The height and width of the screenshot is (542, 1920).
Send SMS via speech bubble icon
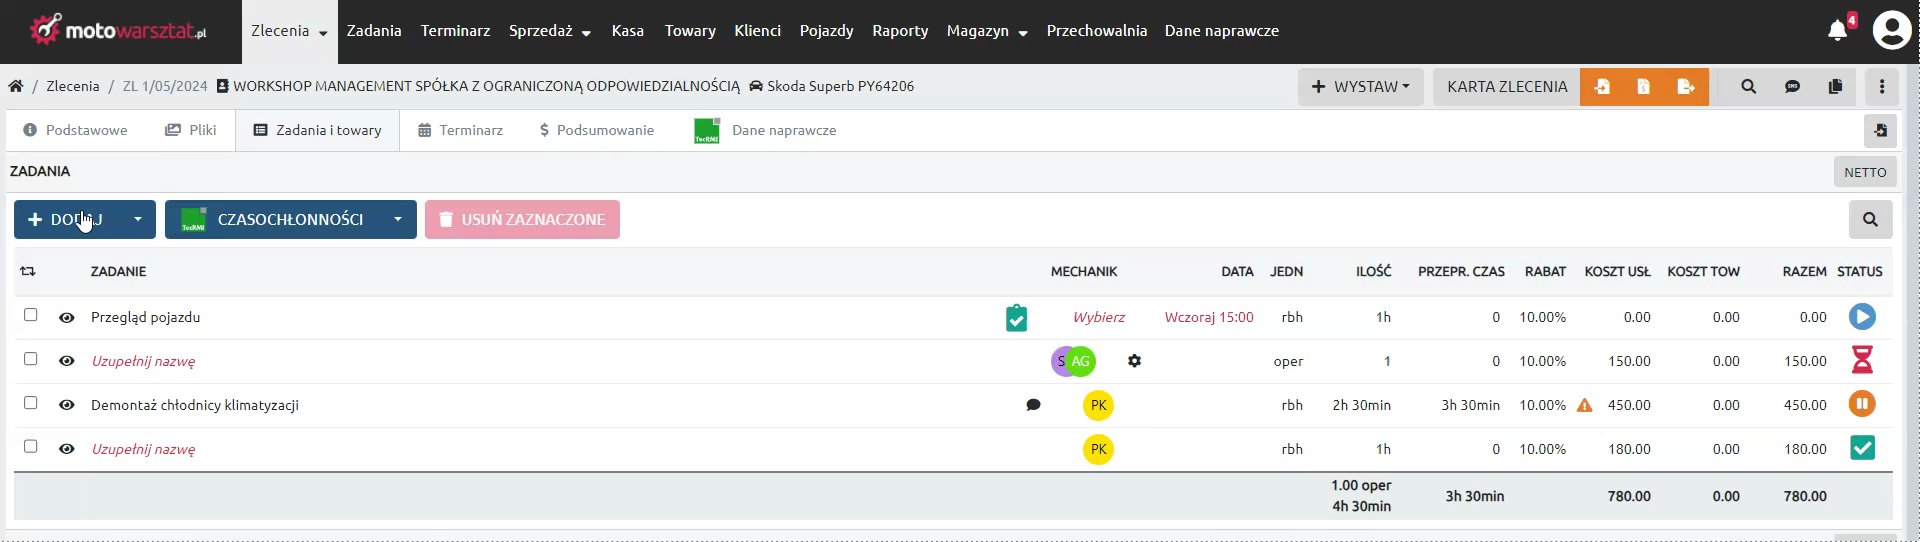click(x=1792, y=87)
